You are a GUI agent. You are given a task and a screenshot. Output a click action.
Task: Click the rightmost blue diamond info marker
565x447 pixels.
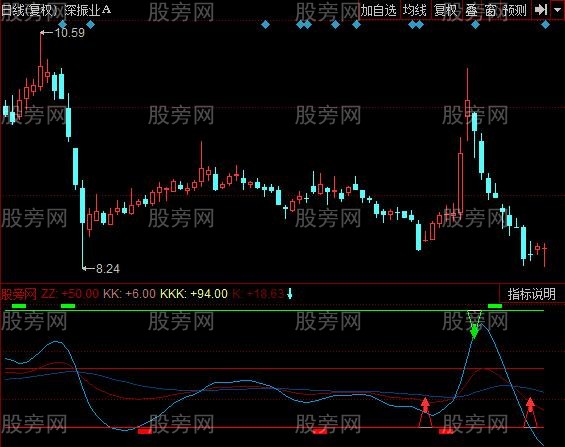tap(546, 25)
